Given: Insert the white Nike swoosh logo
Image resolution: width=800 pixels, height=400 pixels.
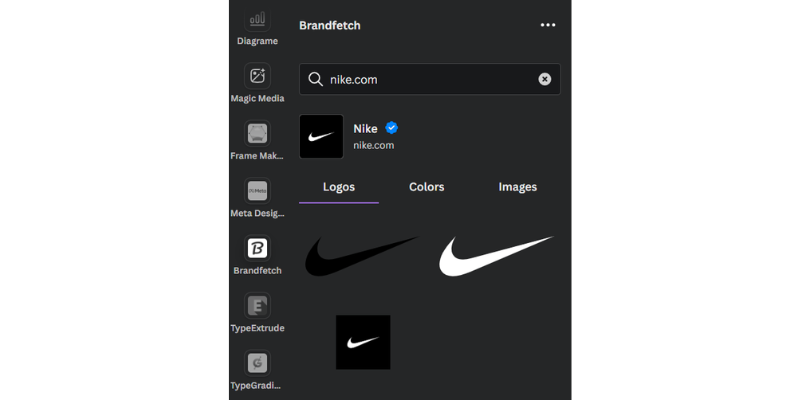Looking at the screenshot, I should coord(495,256).
